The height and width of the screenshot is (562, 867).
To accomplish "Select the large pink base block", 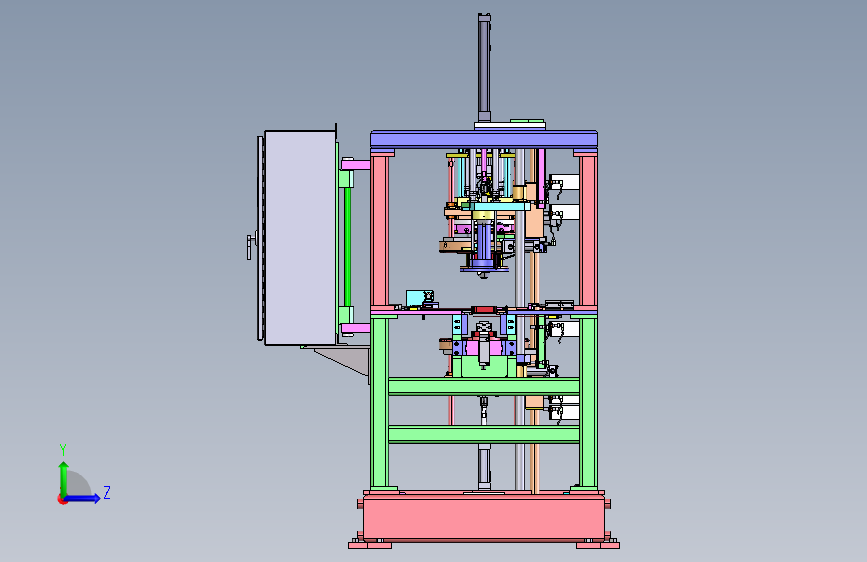I will (484, 517).
